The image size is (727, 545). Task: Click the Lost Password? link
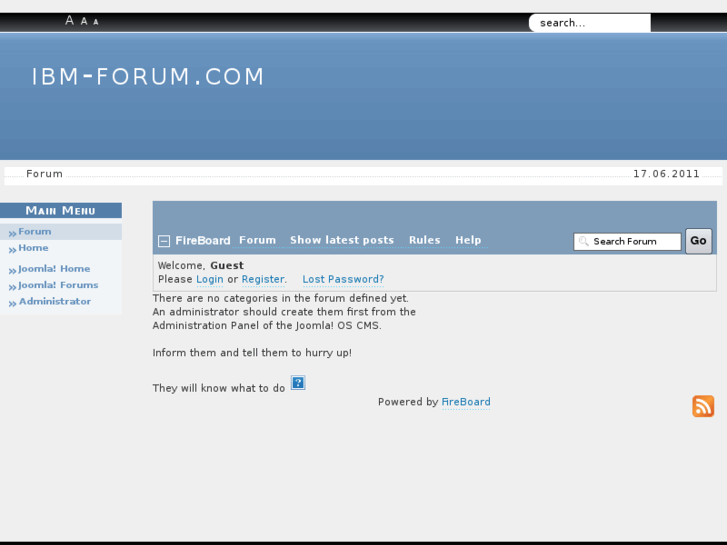tap(343, 279)
